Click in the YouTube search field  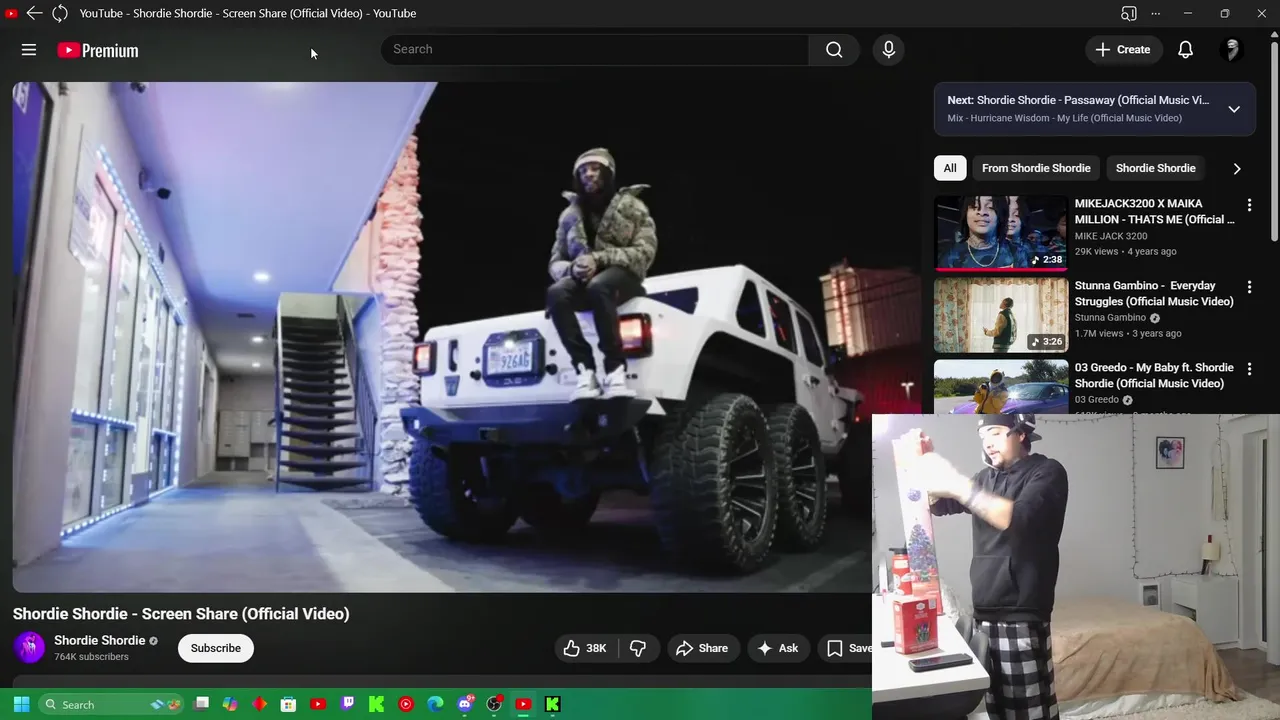595,49
